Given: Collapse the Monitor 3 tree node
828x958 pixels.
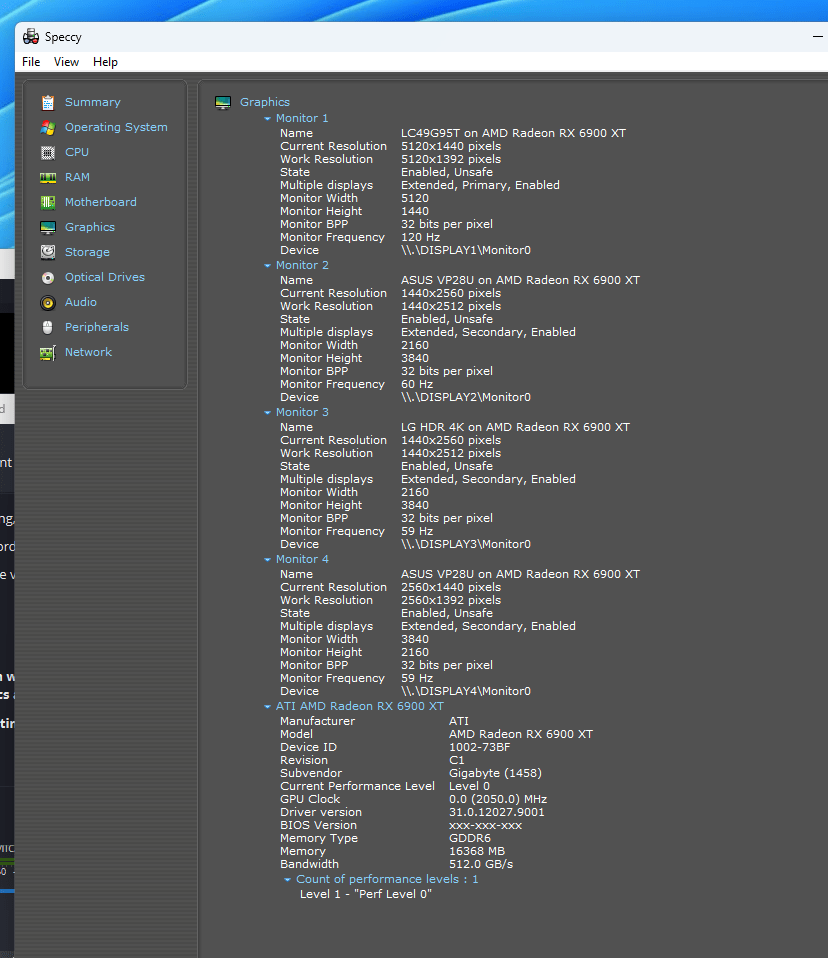Looking at the screenshot, I should pyautogui.click(x=267, y=413).
